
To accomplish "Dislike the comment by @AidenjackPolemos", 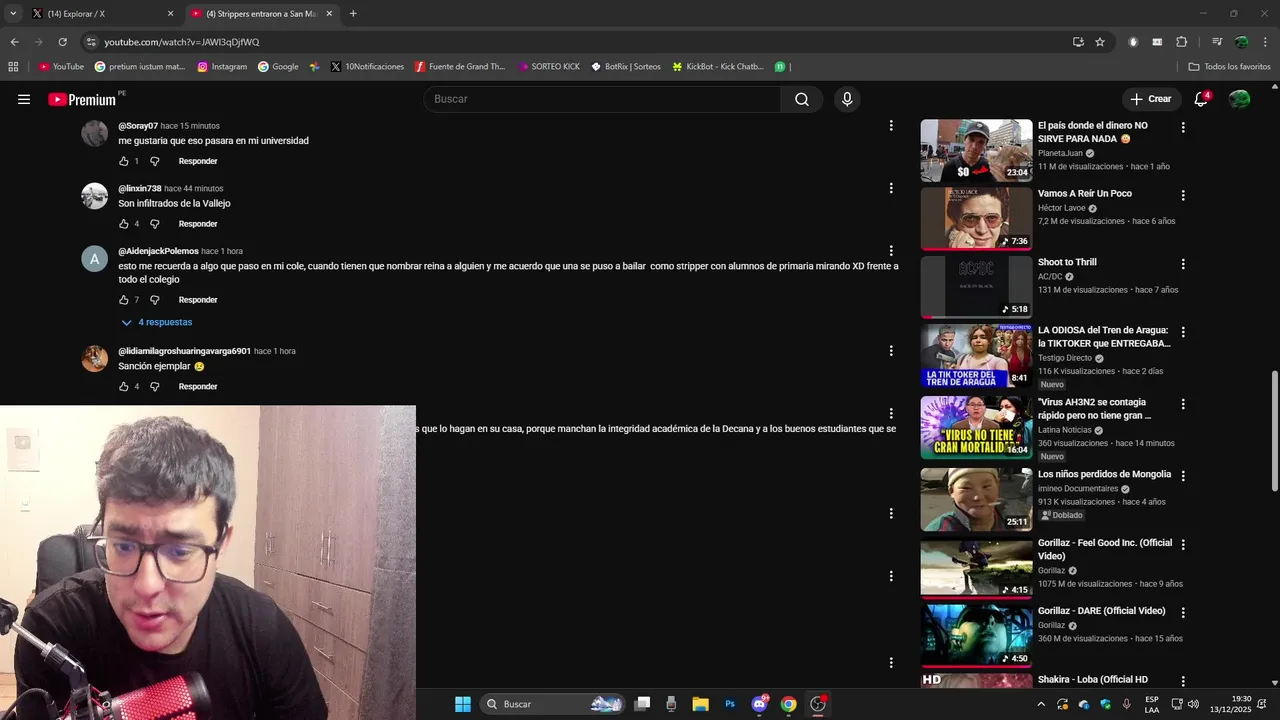I will [155, 300].
